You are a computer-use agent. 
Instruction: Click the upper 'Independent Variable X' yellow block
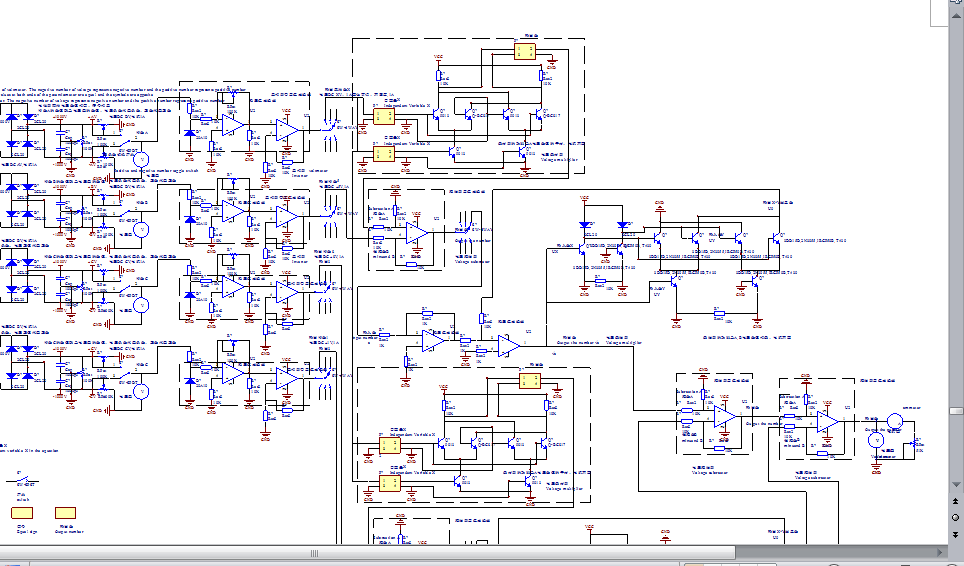[x=384, y=116]
